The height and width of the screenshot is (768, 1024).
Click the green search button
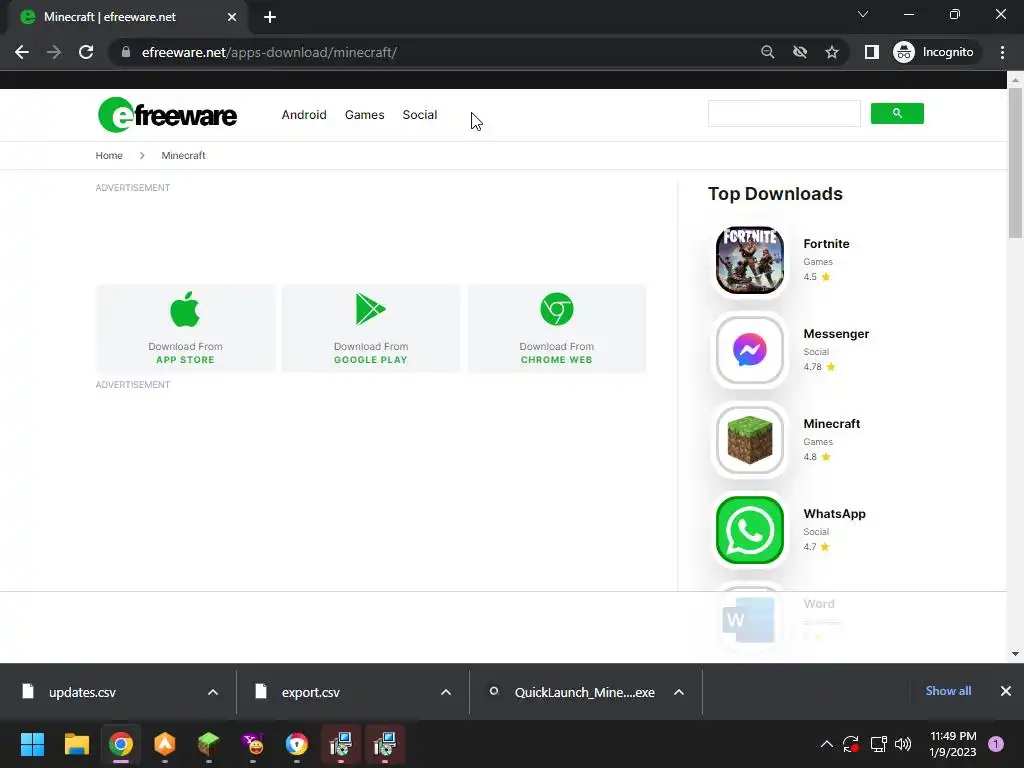coord(897,114)
